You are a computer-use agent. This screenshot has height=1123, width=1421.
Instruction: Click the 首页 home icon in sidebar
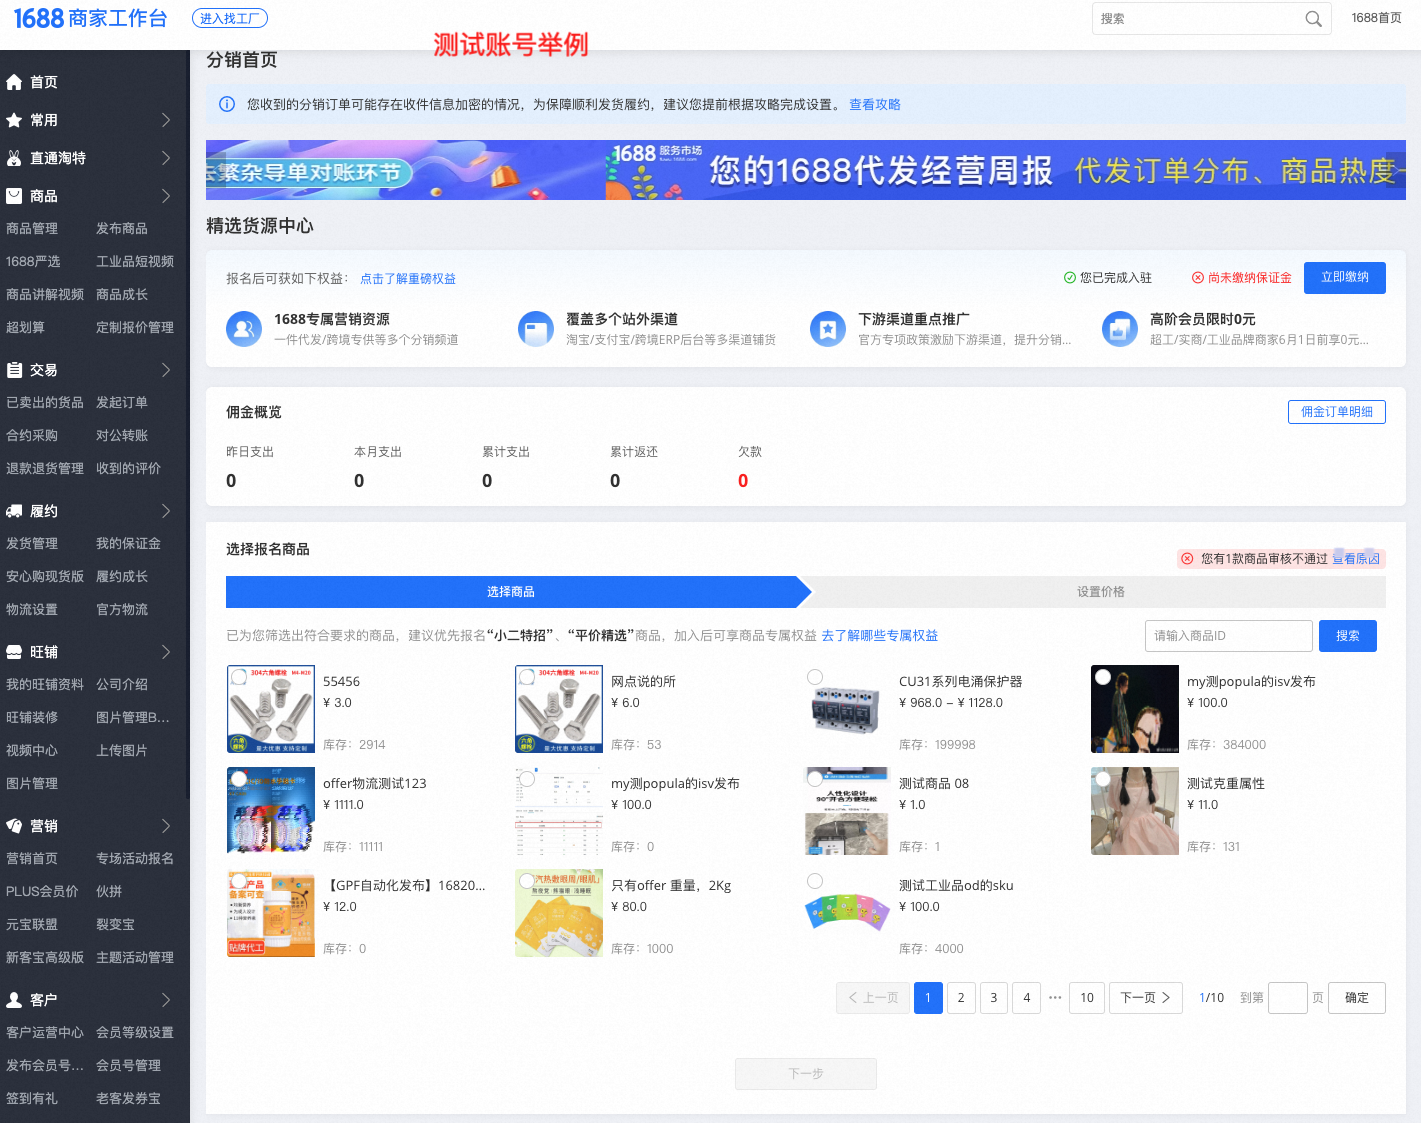(x=14, y=82)
